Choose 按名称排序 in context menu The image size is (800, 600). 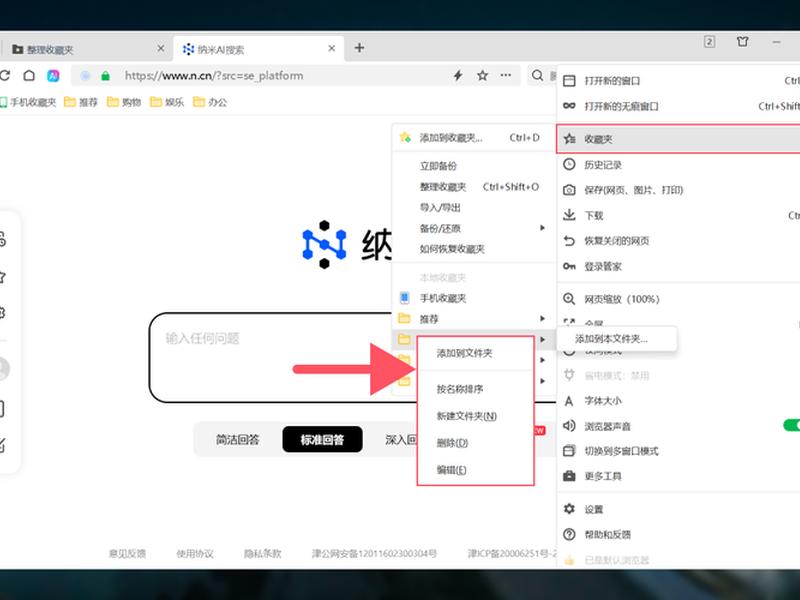pyautogui.click(x=476, y=389)
